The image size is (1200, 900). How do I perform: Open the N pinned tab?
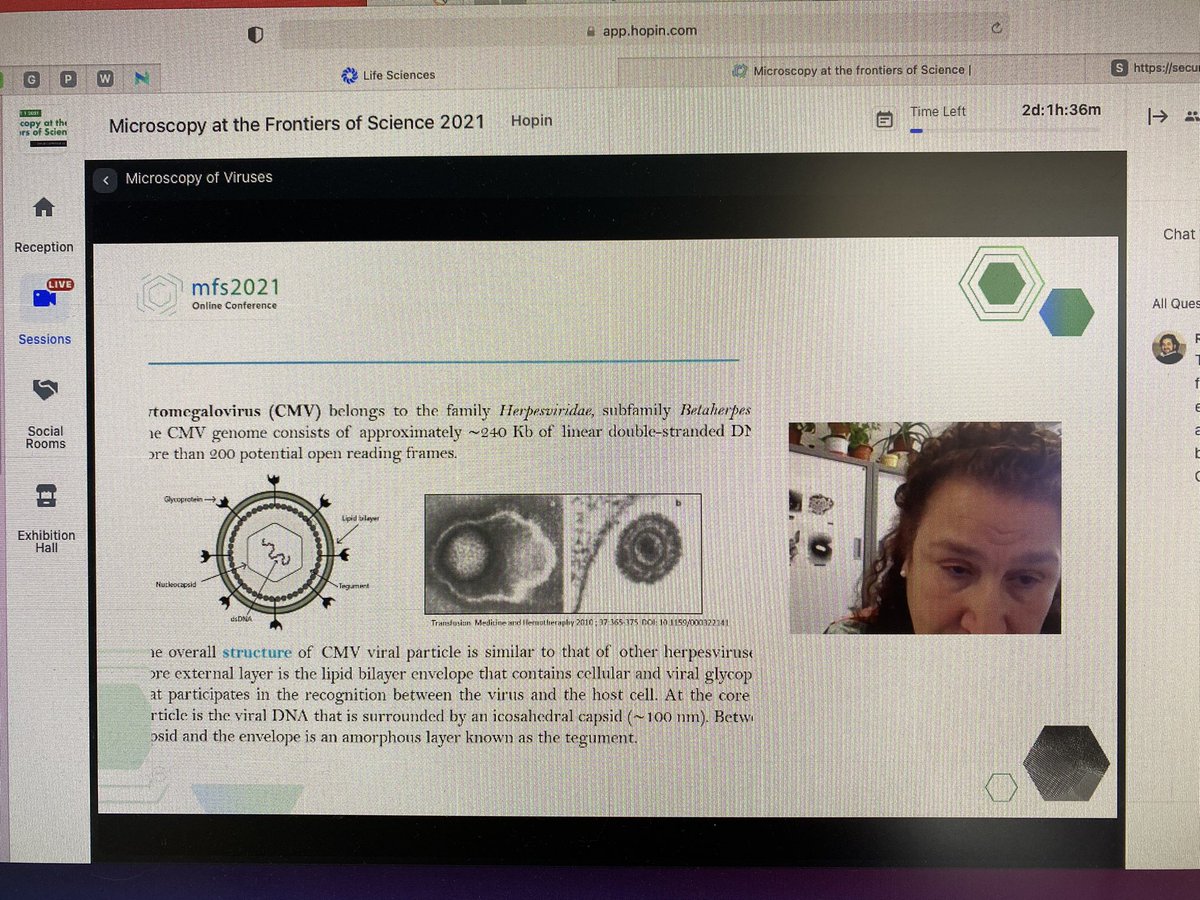141,78
